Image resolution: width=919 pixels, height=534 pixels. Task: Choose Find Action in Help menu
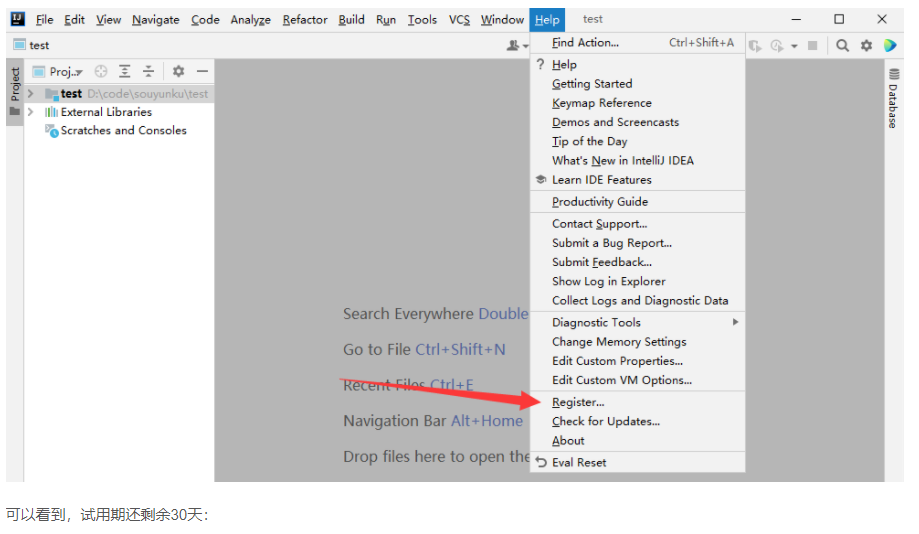[638, 42]
